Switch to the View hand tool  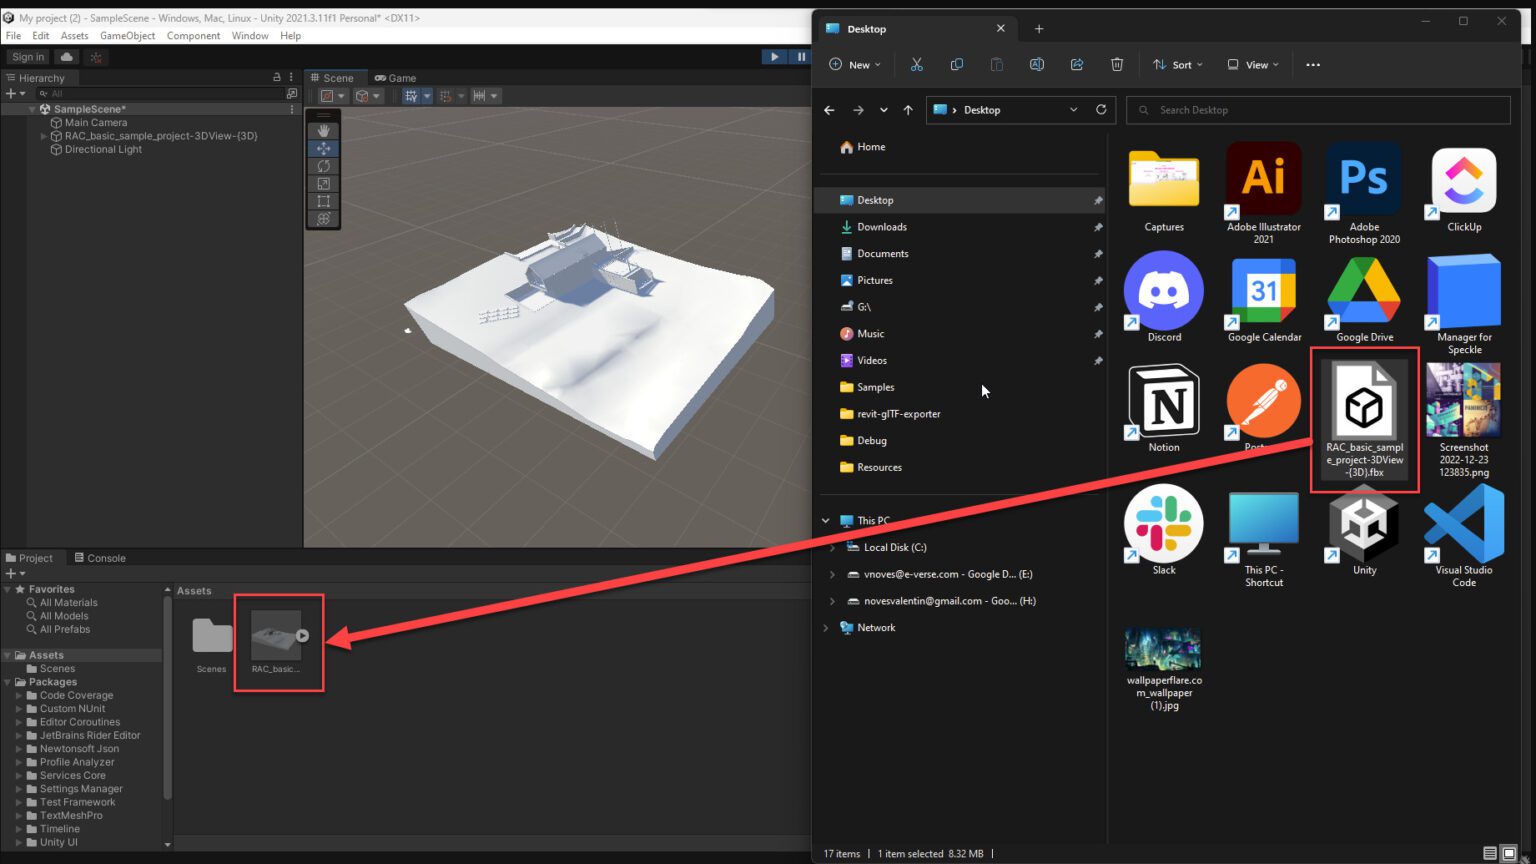322,130
